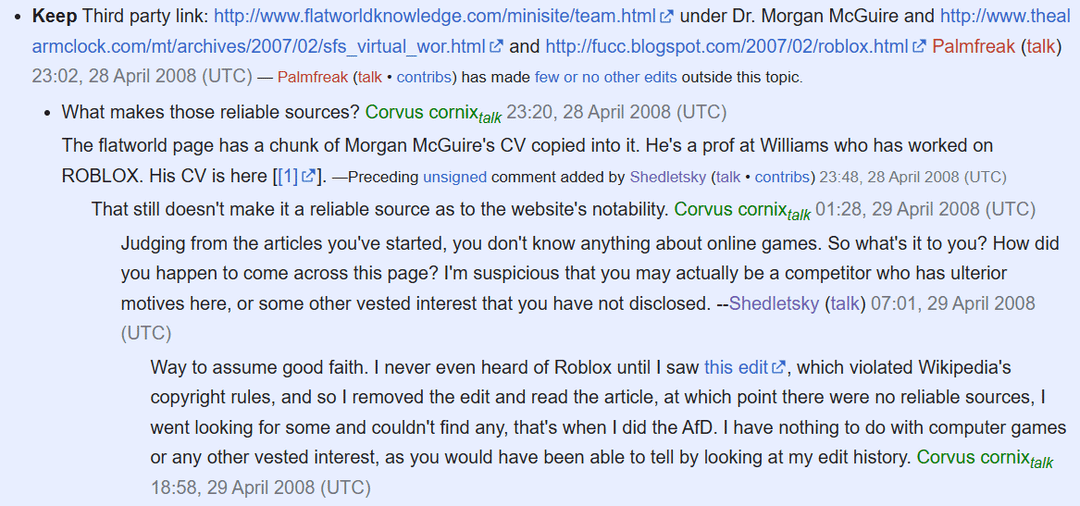Open 'this edit' diff link
This screenshot has height=506, width=1080.
click(x=736, y=367)
